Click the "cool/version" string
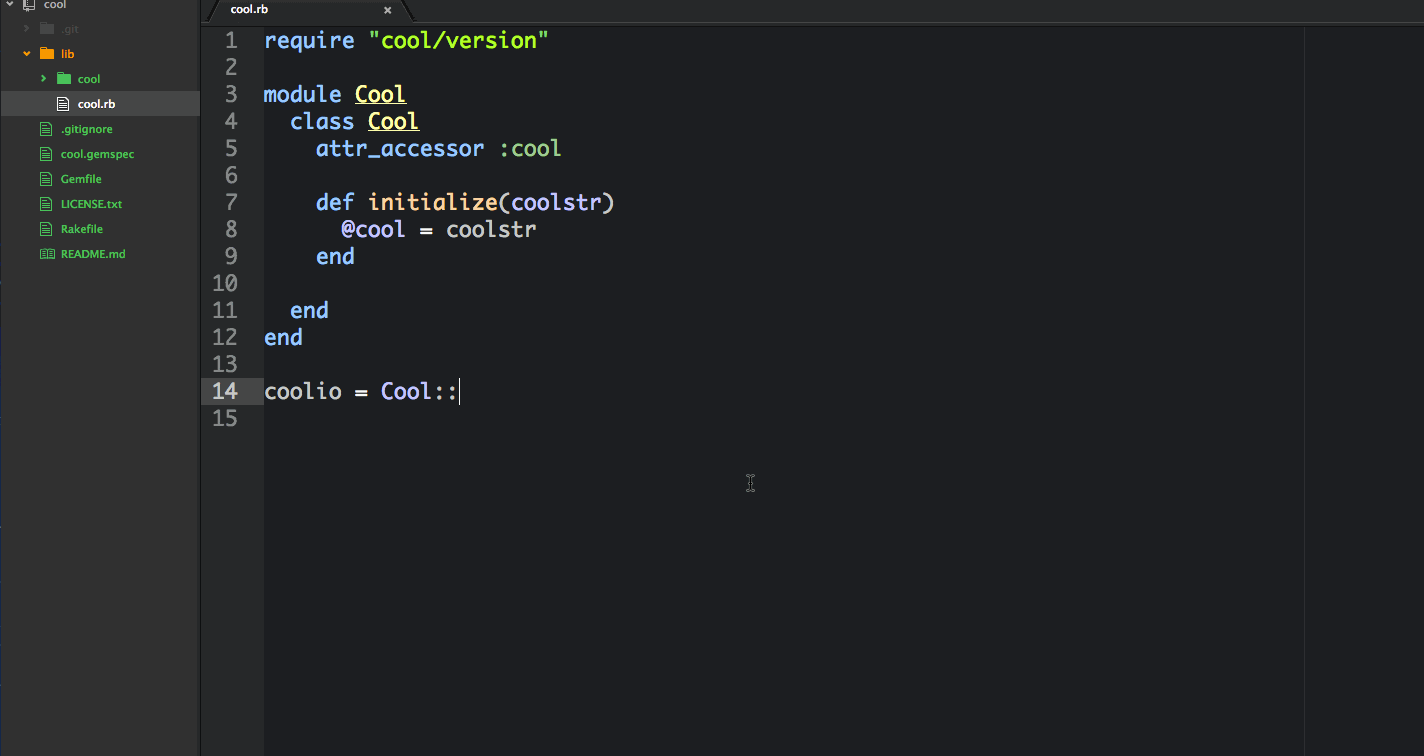 pyautogui.click(x=459, y=41)
